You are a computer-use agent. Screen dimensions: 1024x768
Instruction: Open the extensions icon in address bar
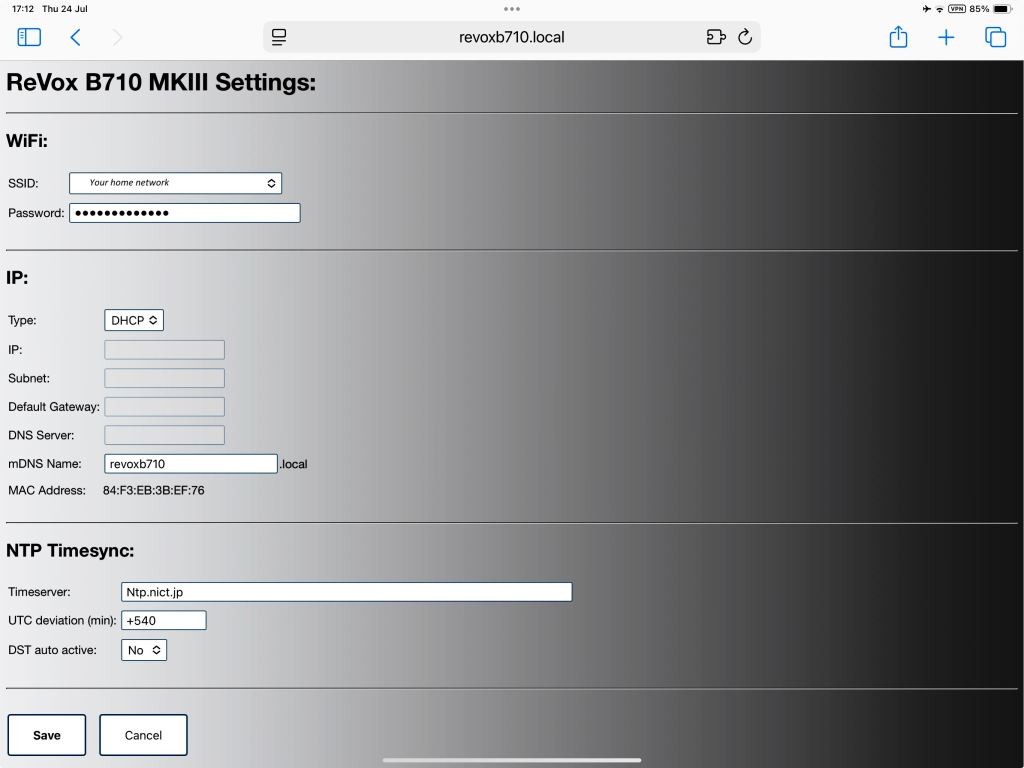click(x=716, y=37)
